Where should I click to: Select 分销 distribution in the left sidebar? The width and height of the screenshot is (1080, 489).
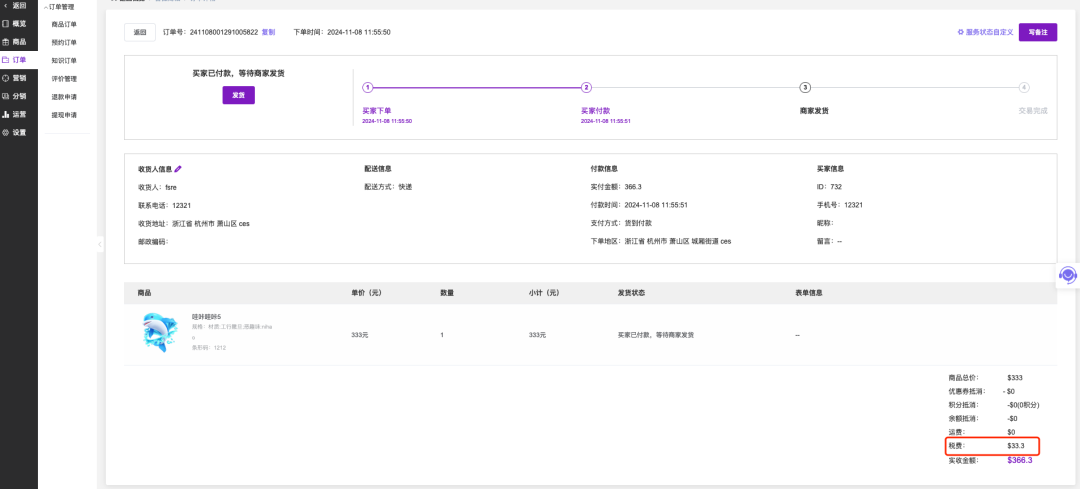pyautogui.click(x=19, y=96)
